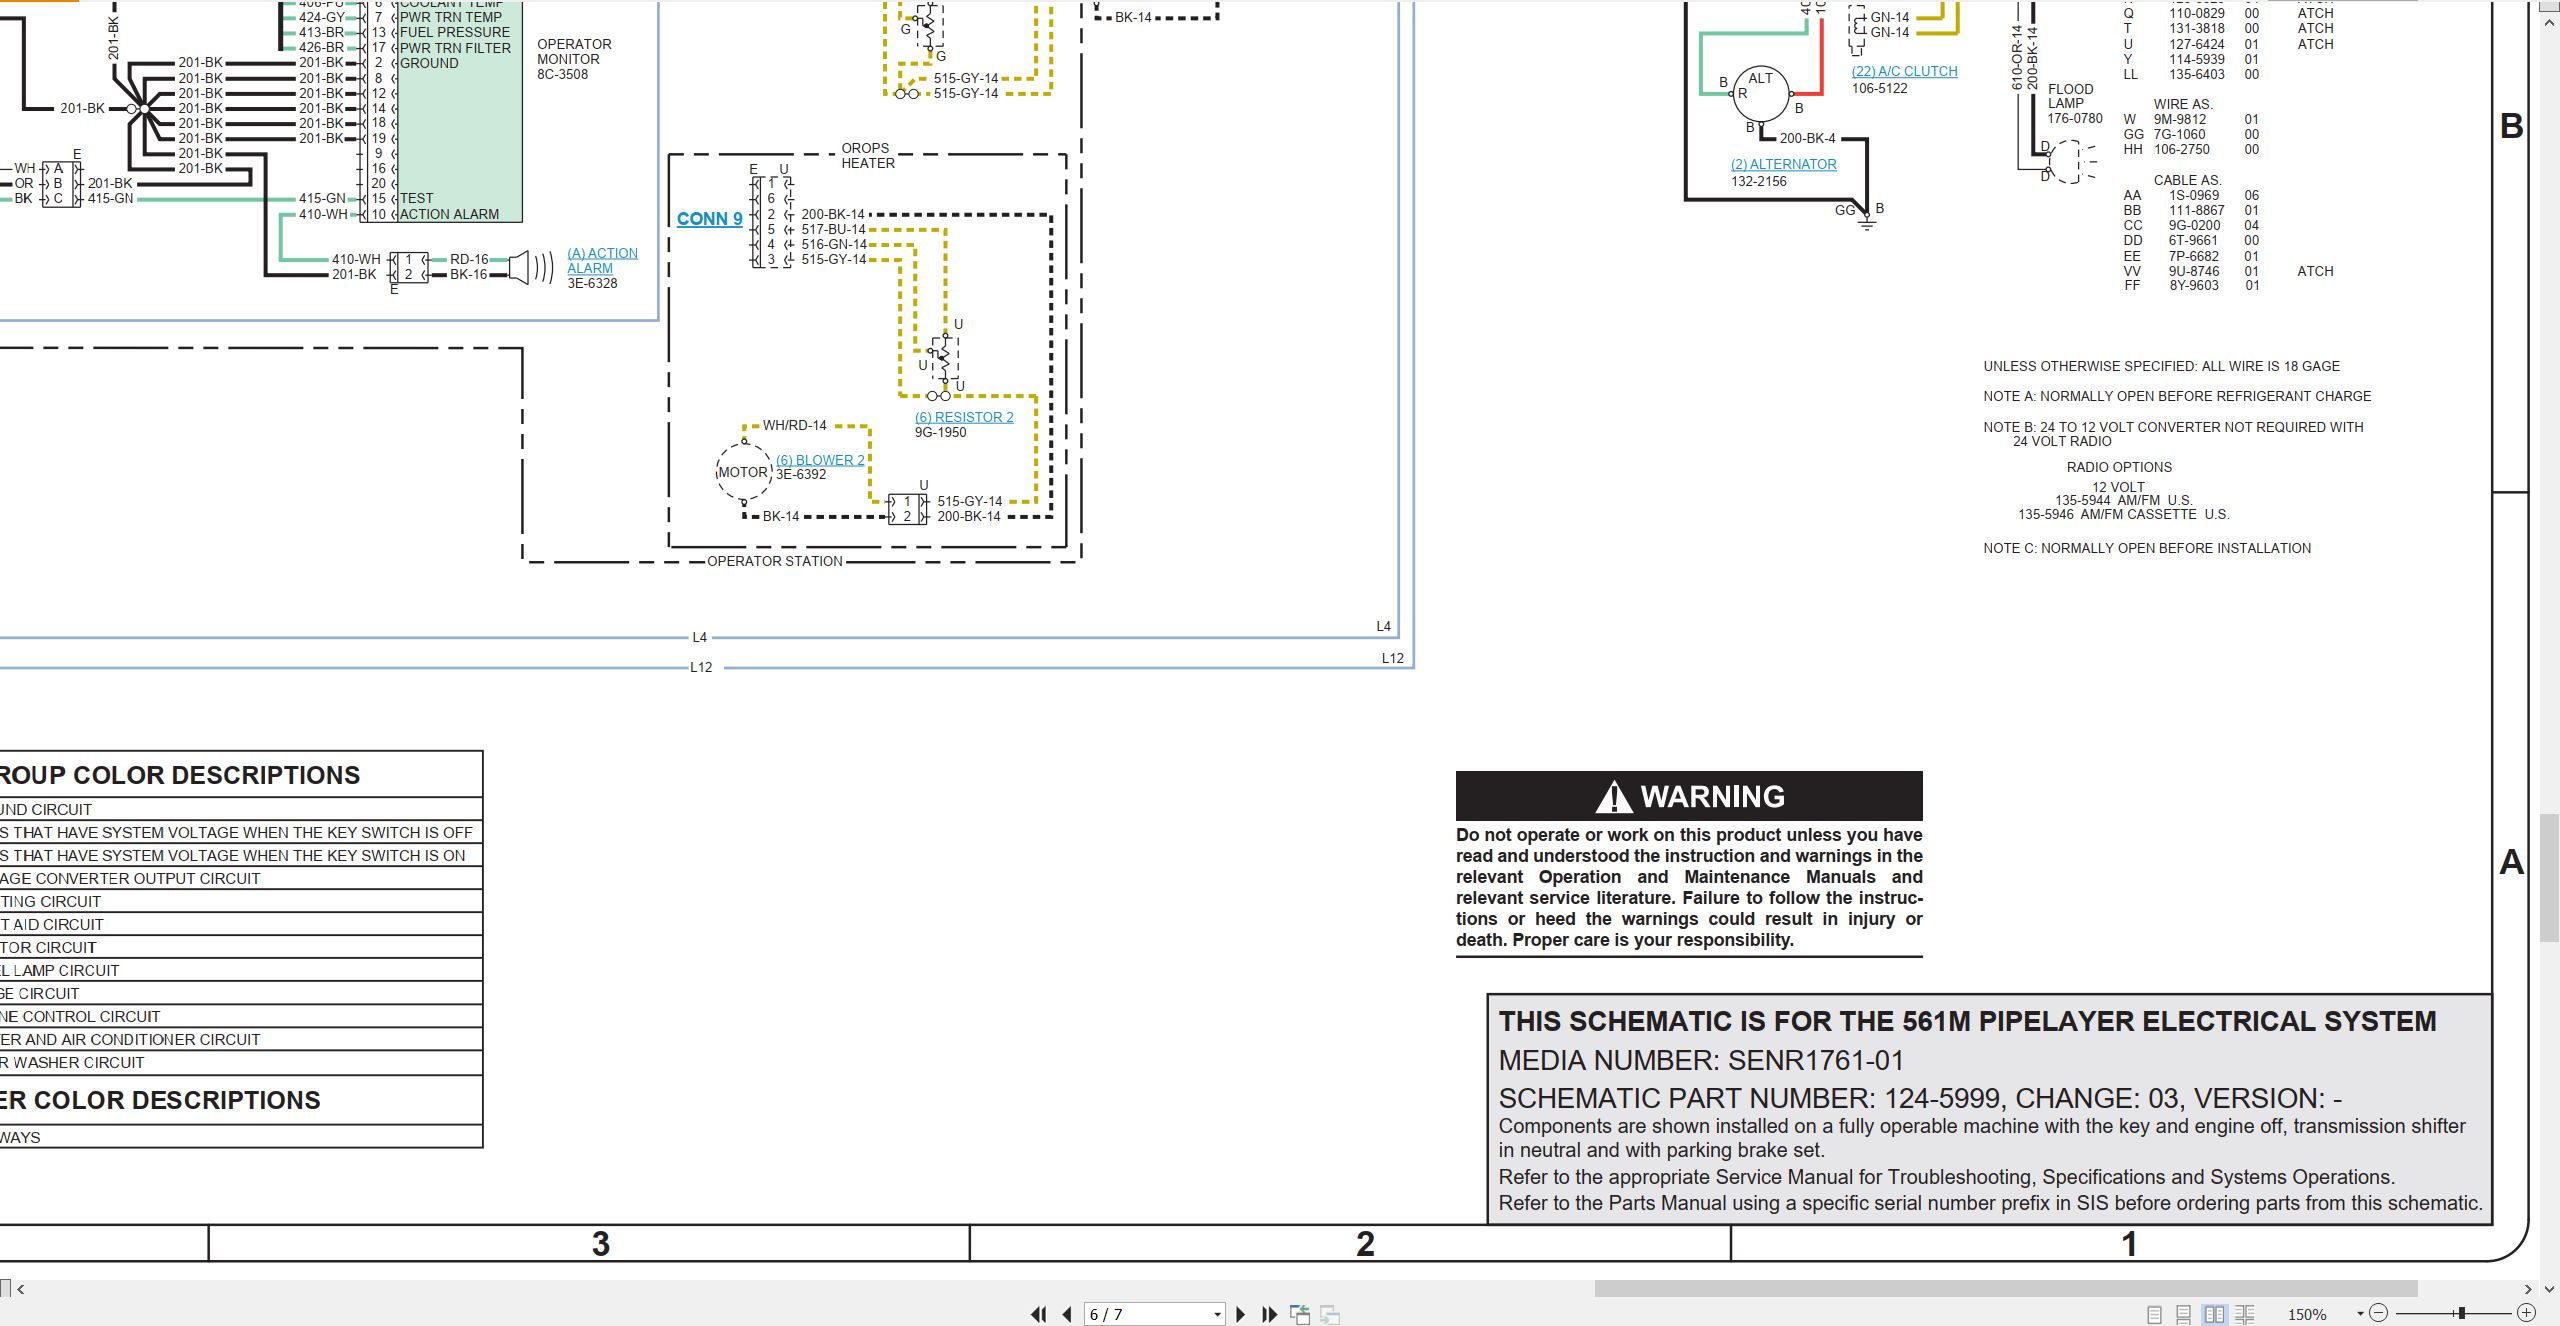This screenshot has height=1326, width=2560.
Task: Click the SCHEMATIC PART NUMBER line
Action: (x=1920, y=1098)
